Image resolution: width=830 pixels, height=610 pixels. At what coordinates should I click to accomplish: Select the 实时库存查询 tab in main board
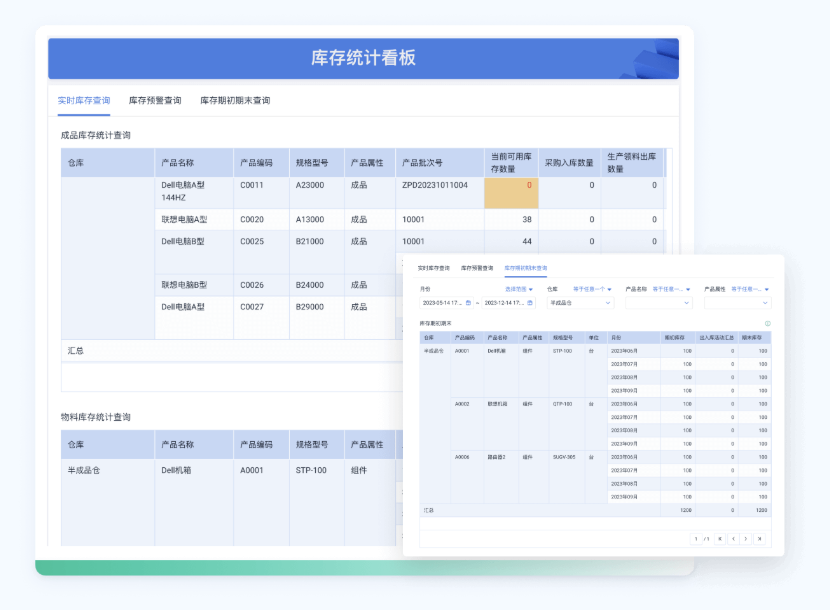[83, 101]
